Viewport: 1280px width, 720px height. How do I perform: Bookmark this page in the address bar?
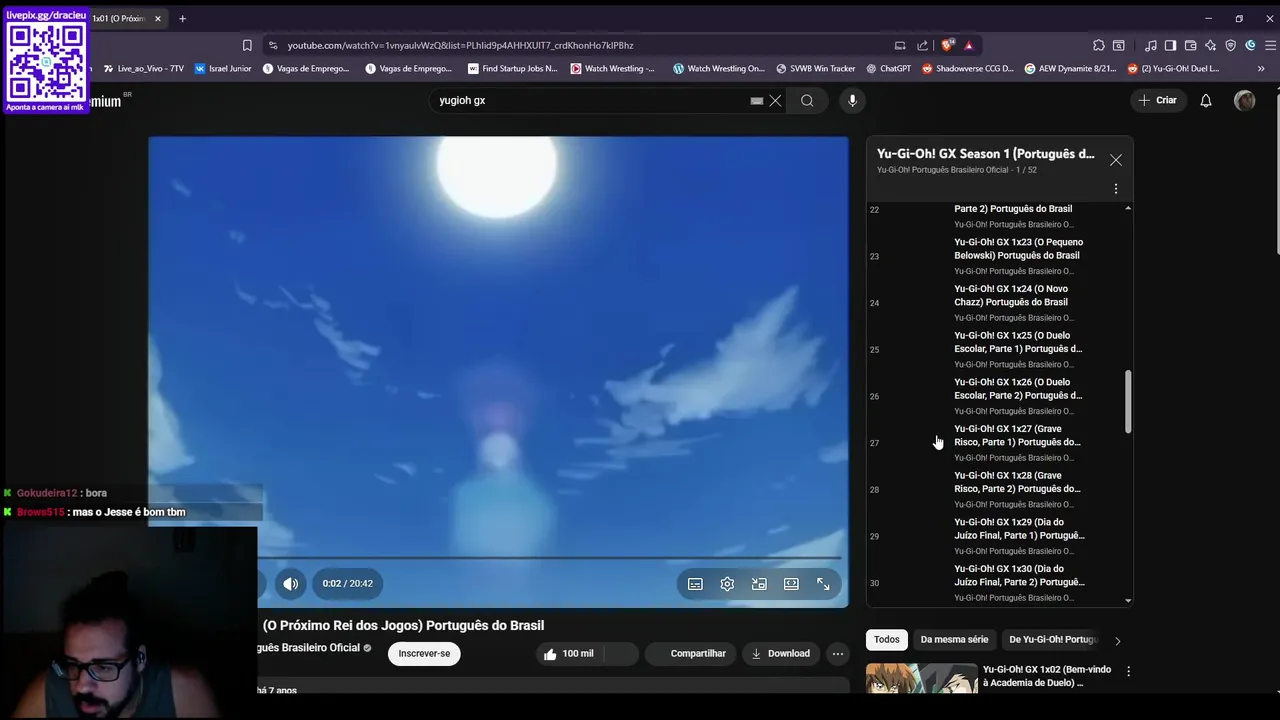click(247, 45)
